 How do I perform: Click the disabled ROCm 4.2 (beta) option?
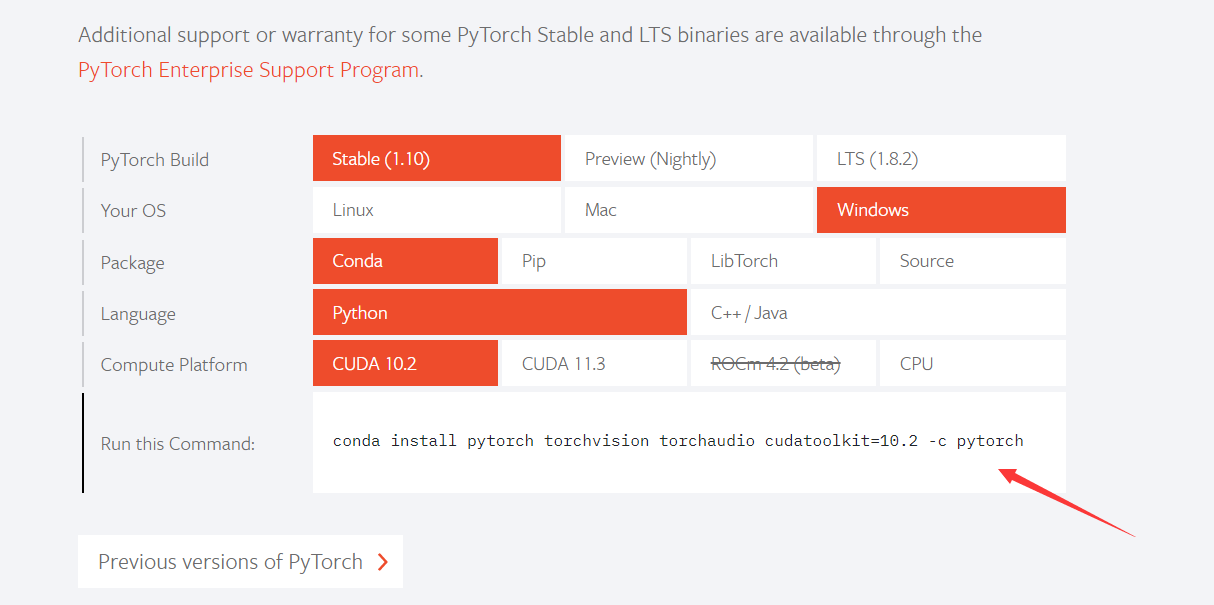[783, 363]
